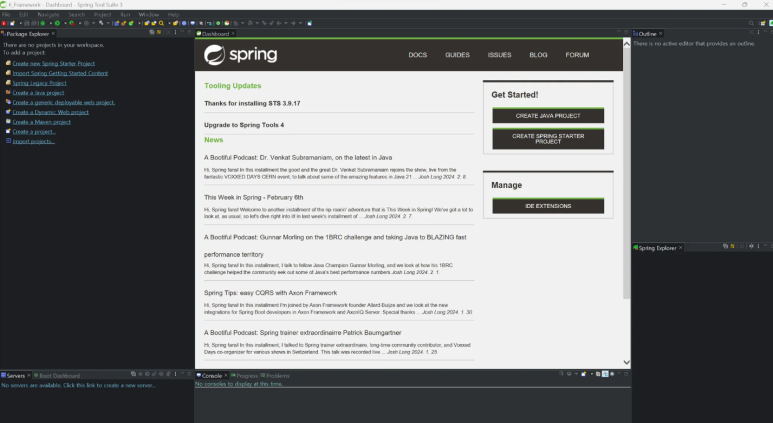Image resolution: width=773 pixels, height=423 pixels.
Task: Open the Outline view menu icon
Action: [x=758, y=32]
